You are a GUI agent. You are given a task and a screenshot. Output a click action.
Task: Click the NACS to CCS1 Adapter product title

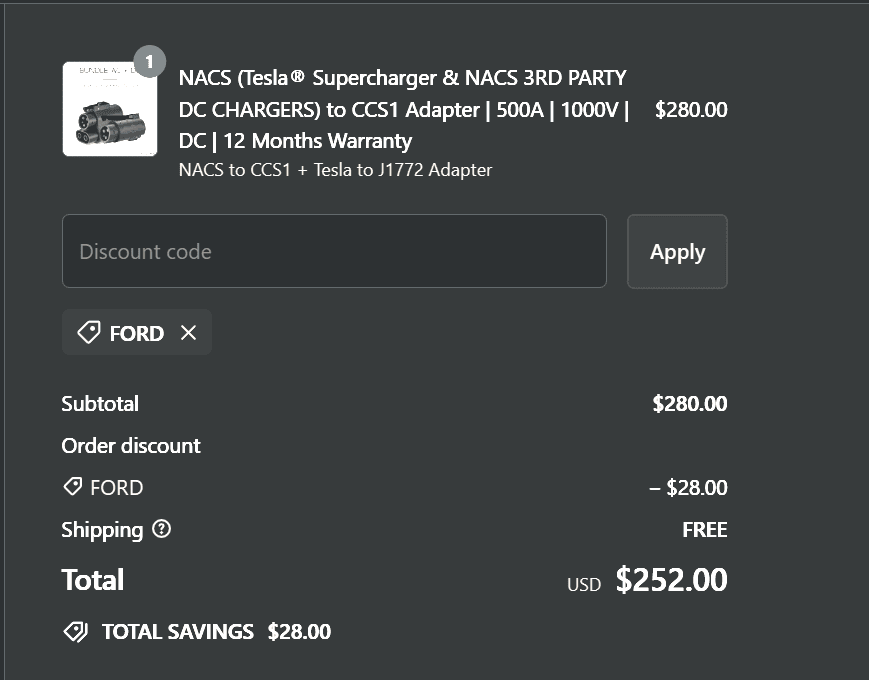click(403, 109)
